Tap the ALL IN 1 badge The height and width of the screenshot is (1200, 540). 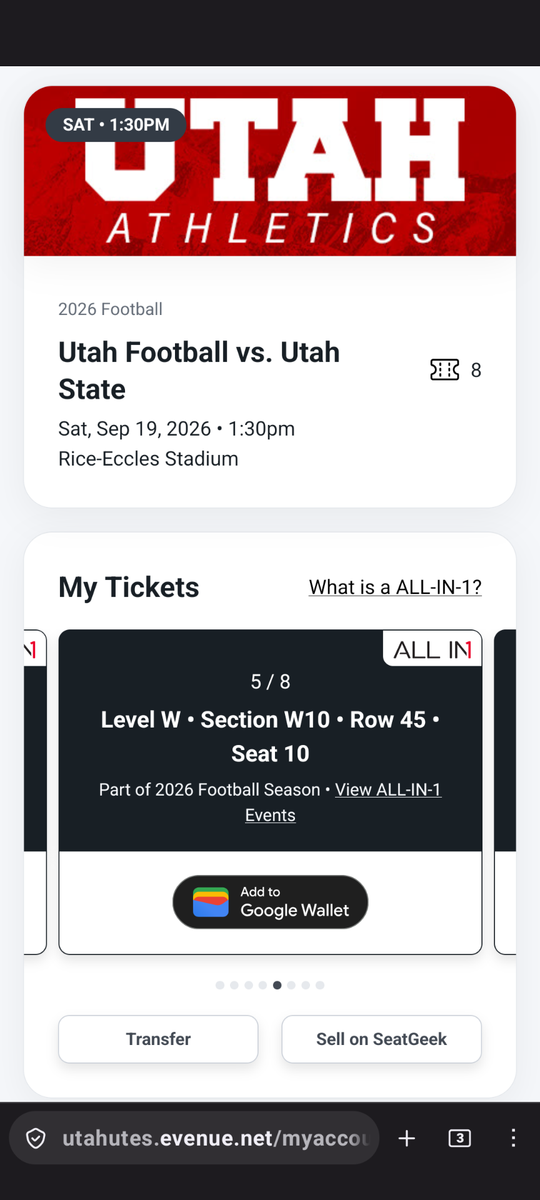click(x=432, y=649)
